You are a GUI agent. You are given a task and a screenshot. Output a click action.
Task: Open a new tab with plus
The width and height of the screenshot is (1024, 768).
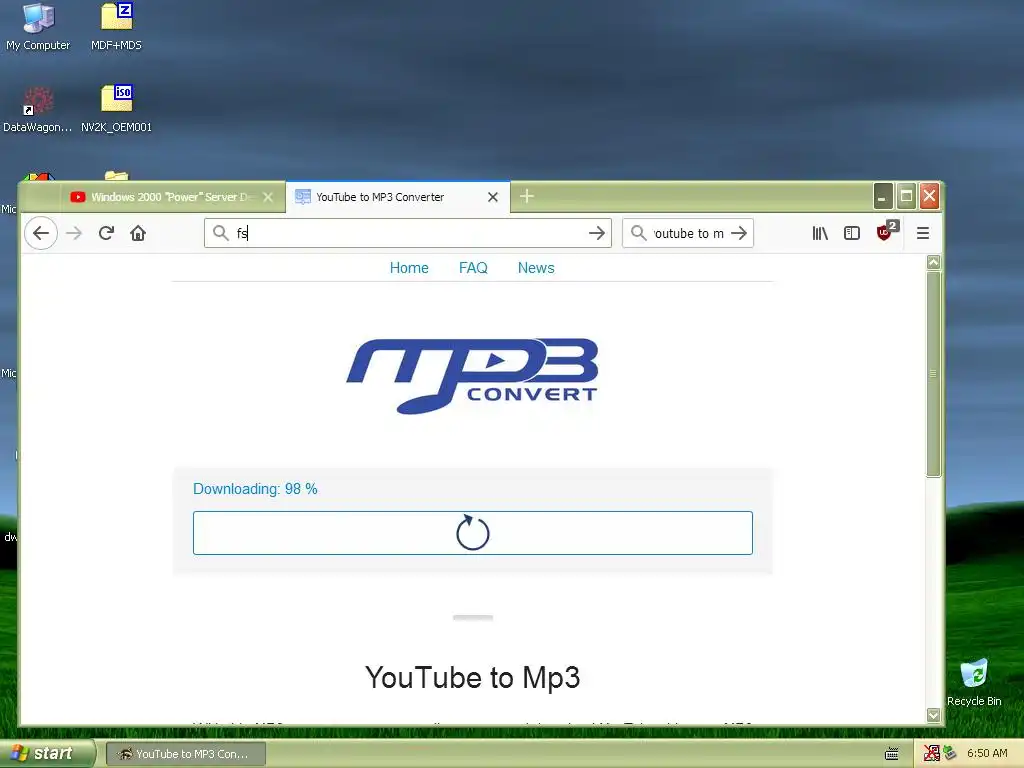(527, 196)
